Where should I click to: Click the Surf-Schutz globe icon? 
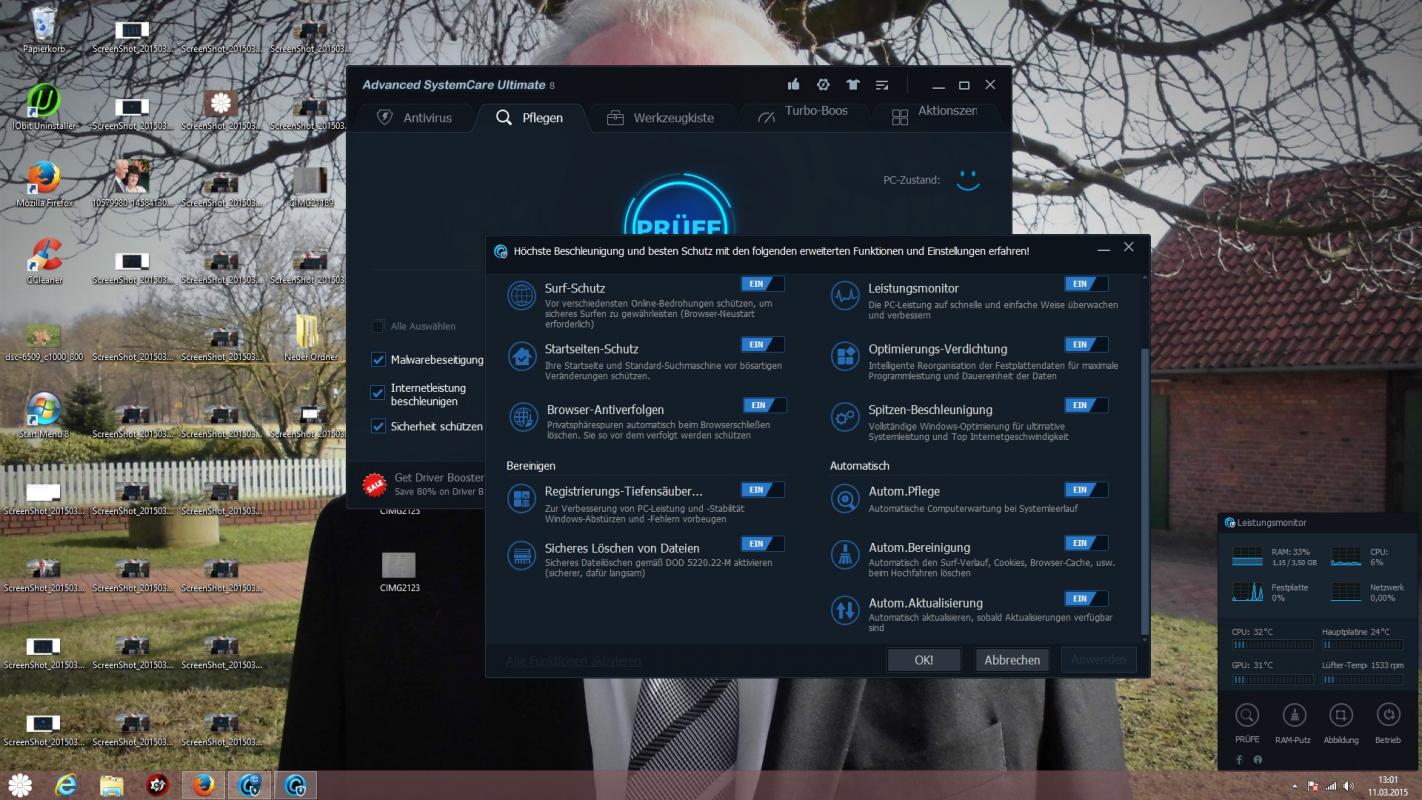coord(522,296)
